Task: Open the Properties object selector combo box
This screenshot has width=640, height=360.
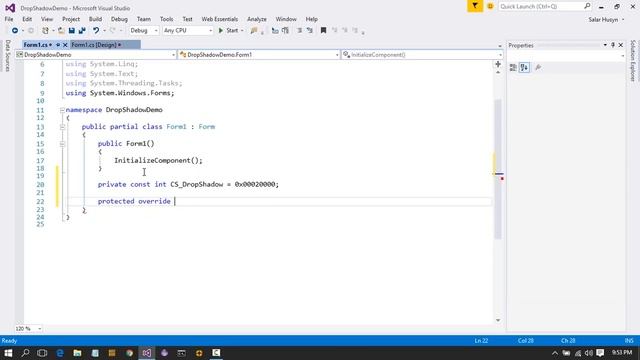Action: 566,56
